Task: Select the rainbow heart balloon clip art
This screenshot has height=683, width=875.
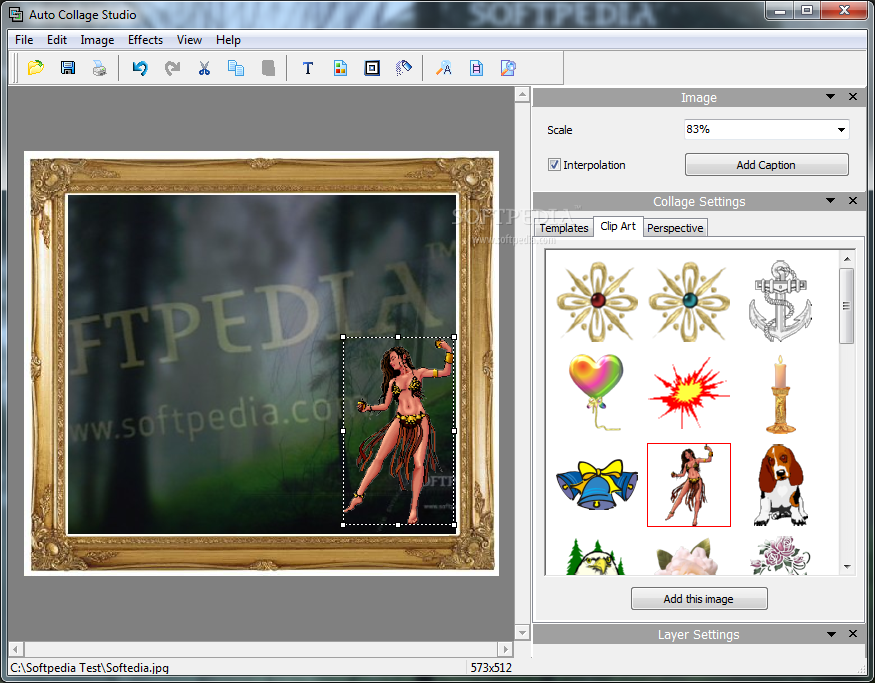Action: pyautogui.click(x=596, y=392)
